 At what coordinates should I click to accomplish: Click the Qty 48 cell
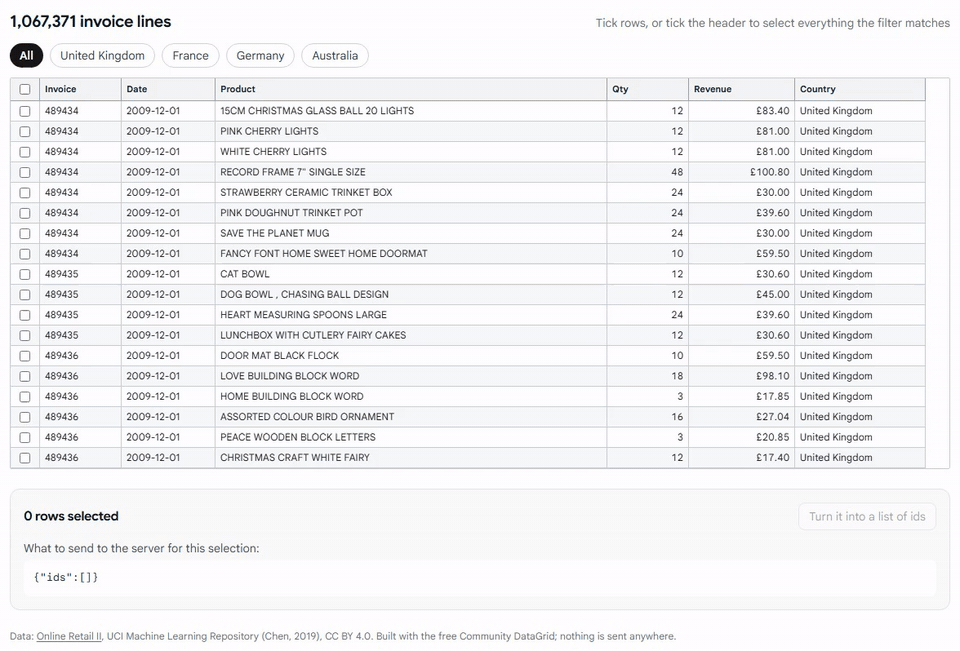pos(648,172)
